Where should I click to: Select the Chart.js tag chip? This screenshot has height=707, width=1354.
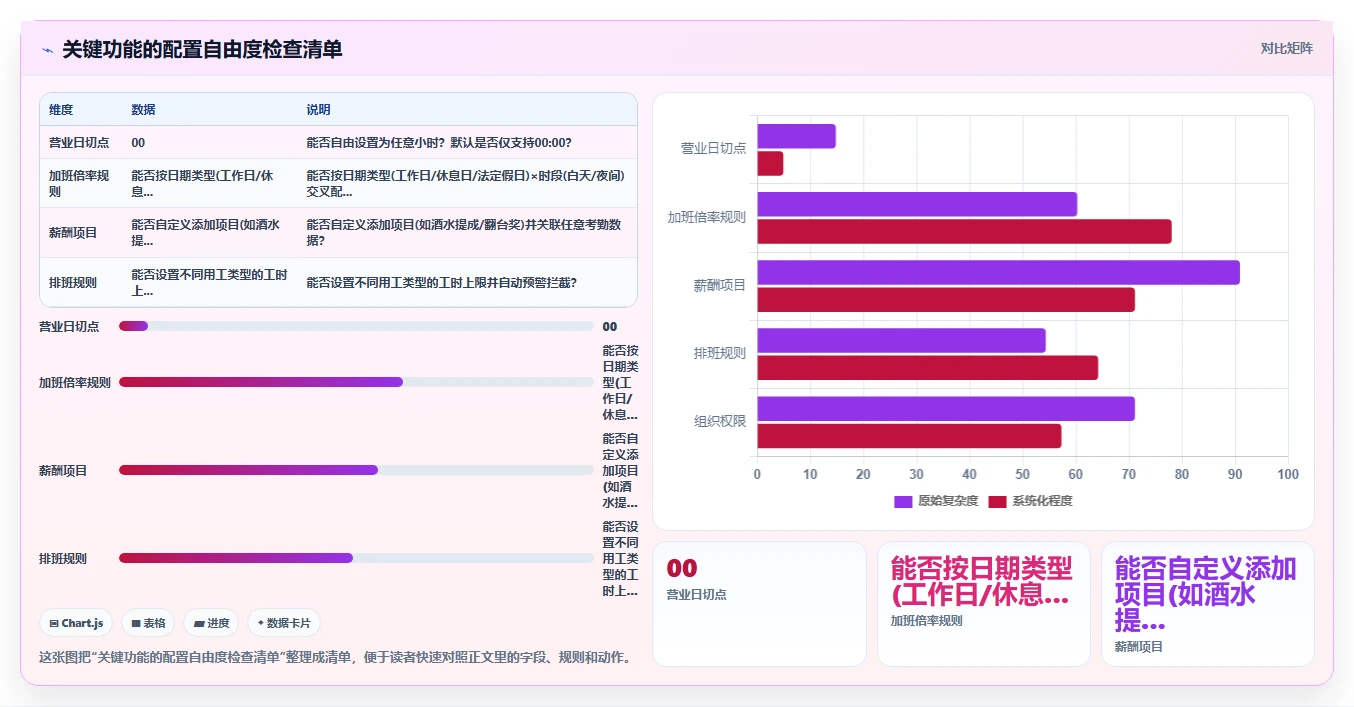pyautogui.click(x=76, y=623)
